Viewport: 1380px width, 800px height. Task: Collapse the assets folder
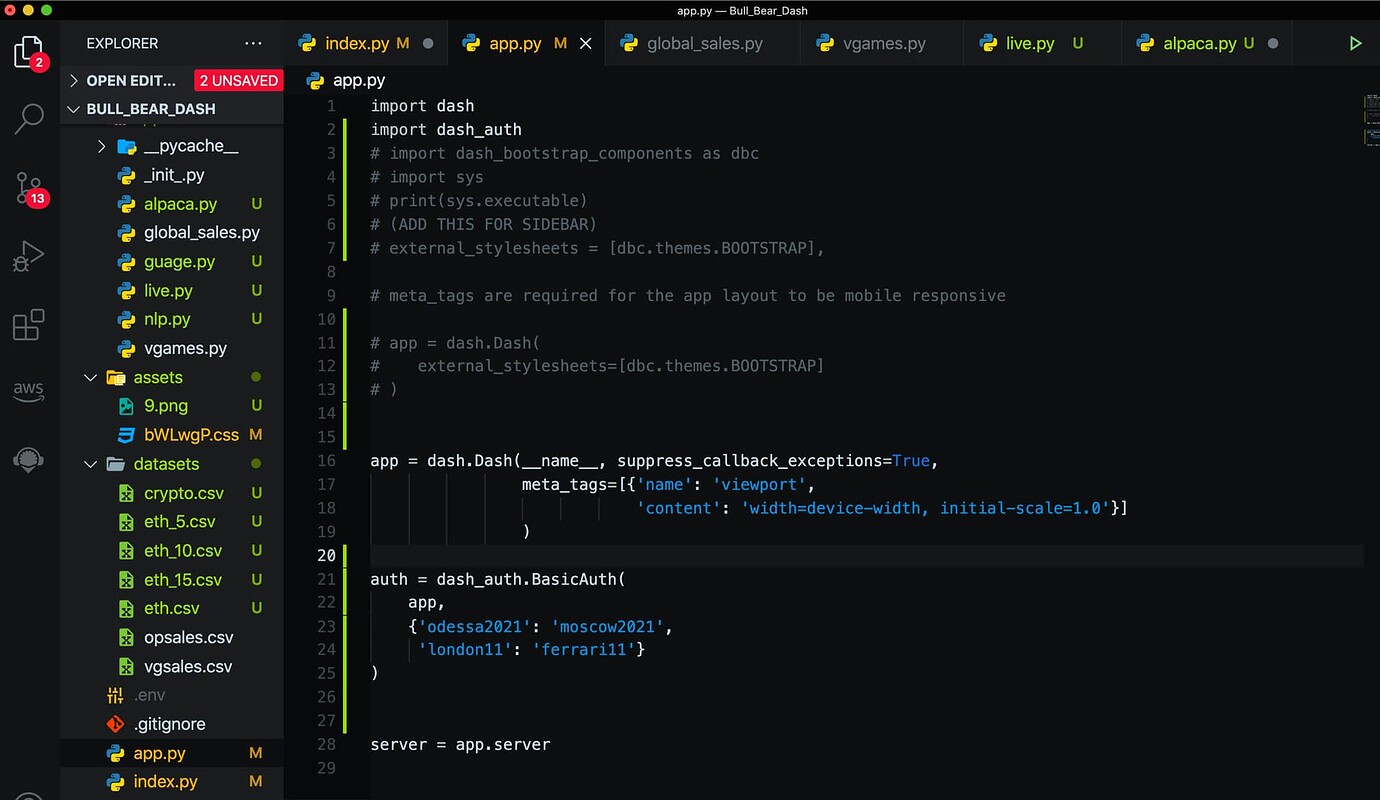pos(90,377)
